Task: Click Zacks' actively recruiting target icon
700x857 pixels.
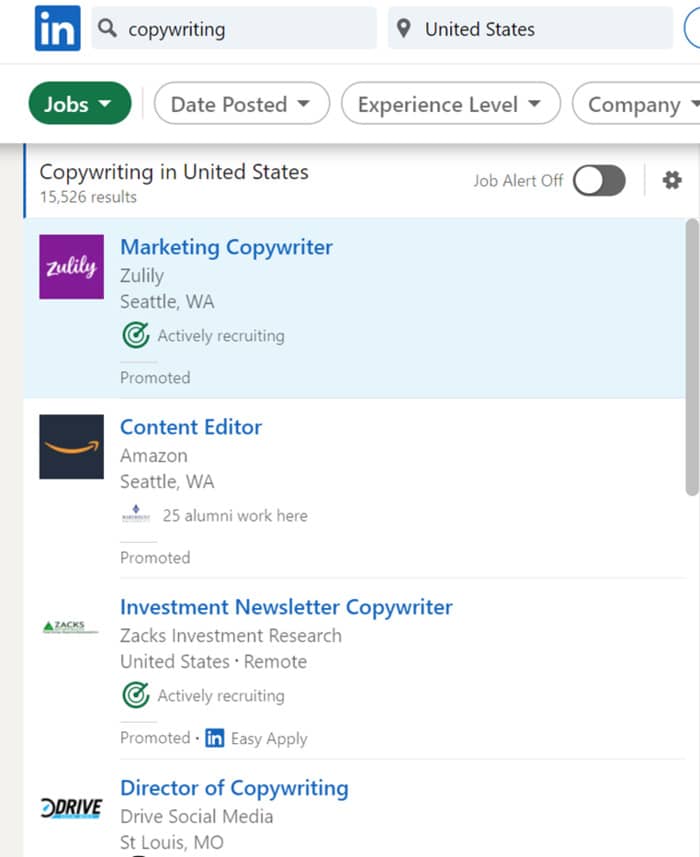Action: coord(136,695)
